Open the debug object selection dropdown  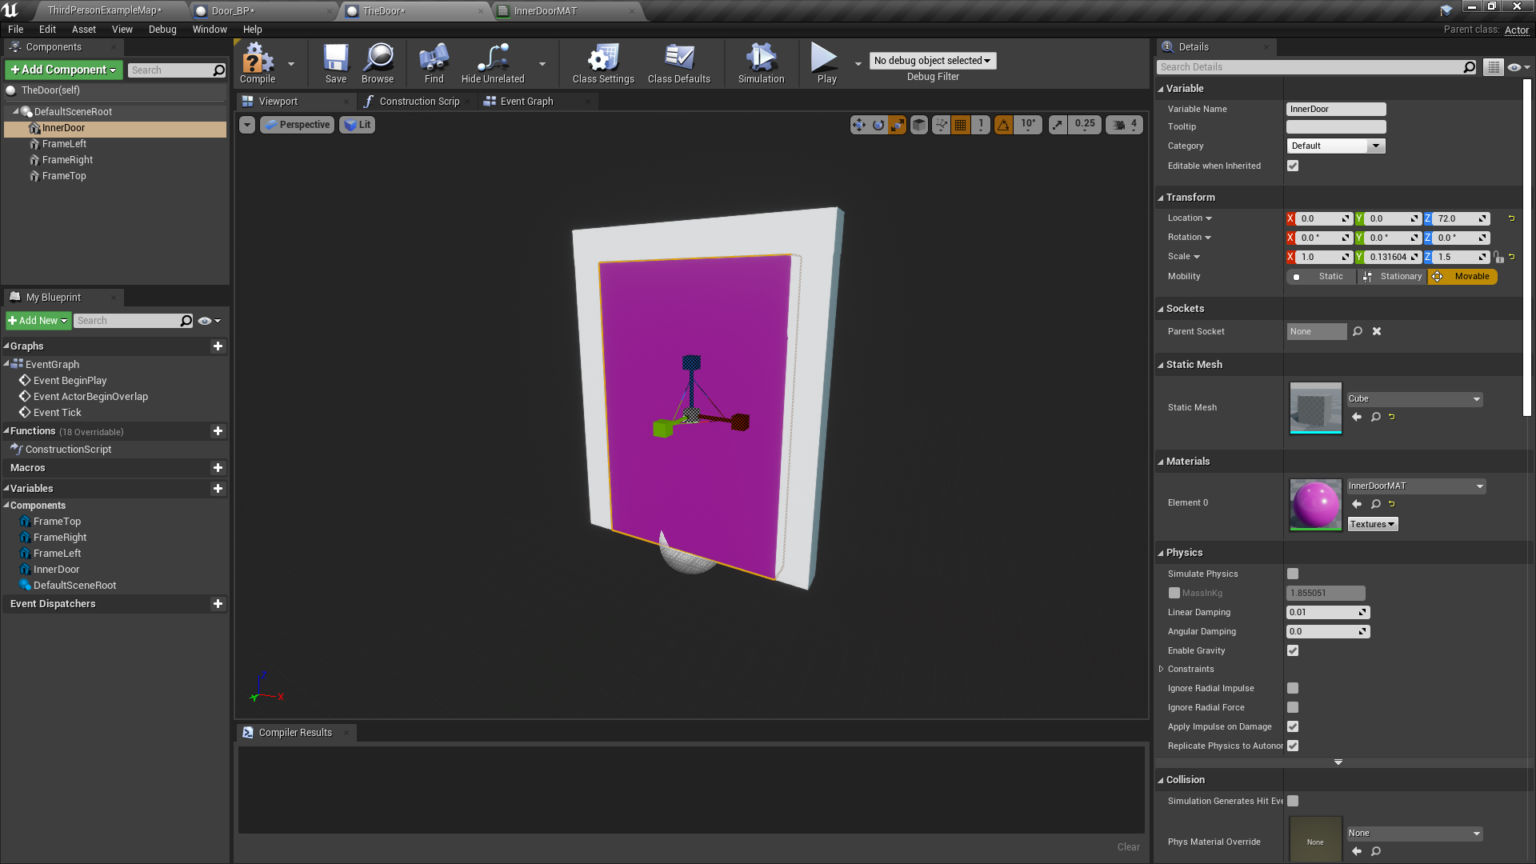point(932,61)
